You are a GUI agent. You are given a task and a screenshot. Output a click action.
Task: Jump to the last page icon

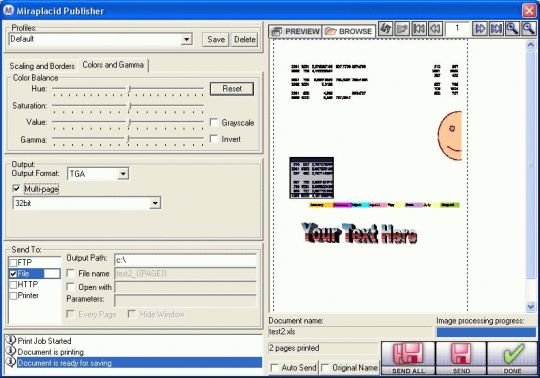coord(496,29)
